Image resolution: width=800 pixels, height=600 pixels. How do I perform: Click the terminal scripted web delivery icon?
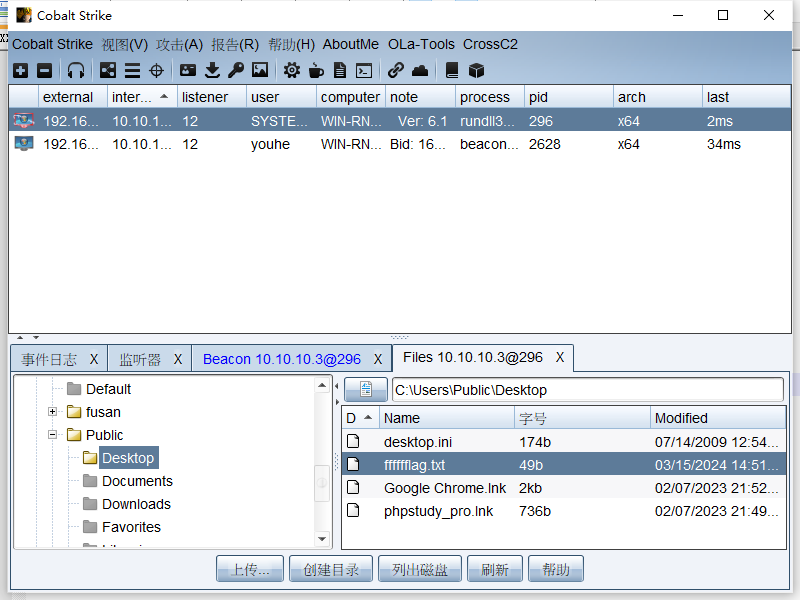coord(364,70)
